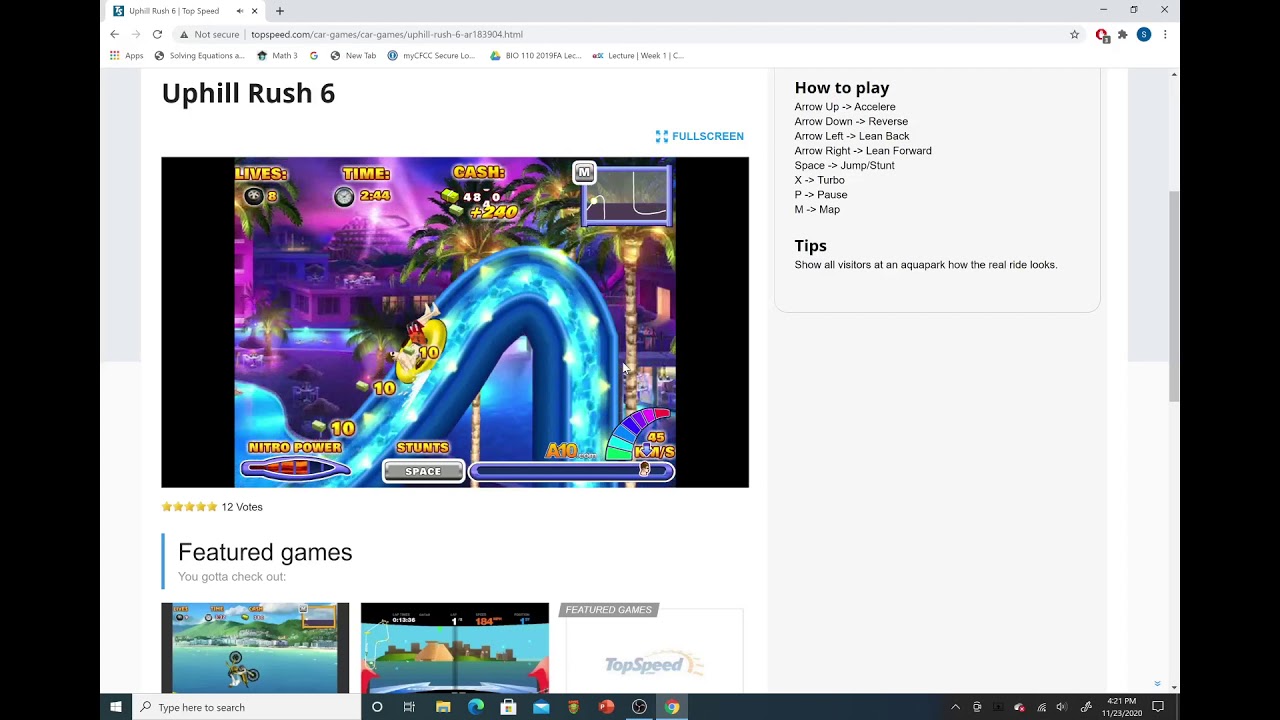Open Task View in taskbar
Image resolution: width=1280 pixels, height=720 pixels.
point(409,707)
